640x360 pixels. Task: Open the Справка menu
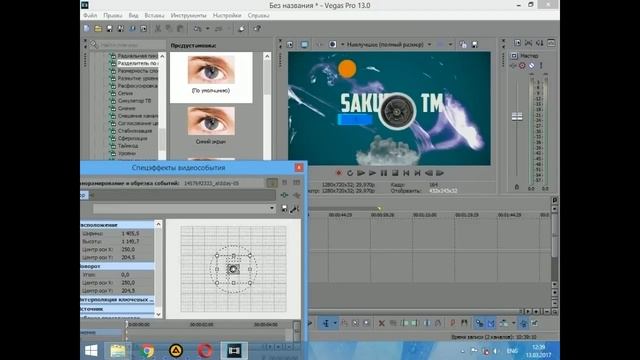point(258,16)
